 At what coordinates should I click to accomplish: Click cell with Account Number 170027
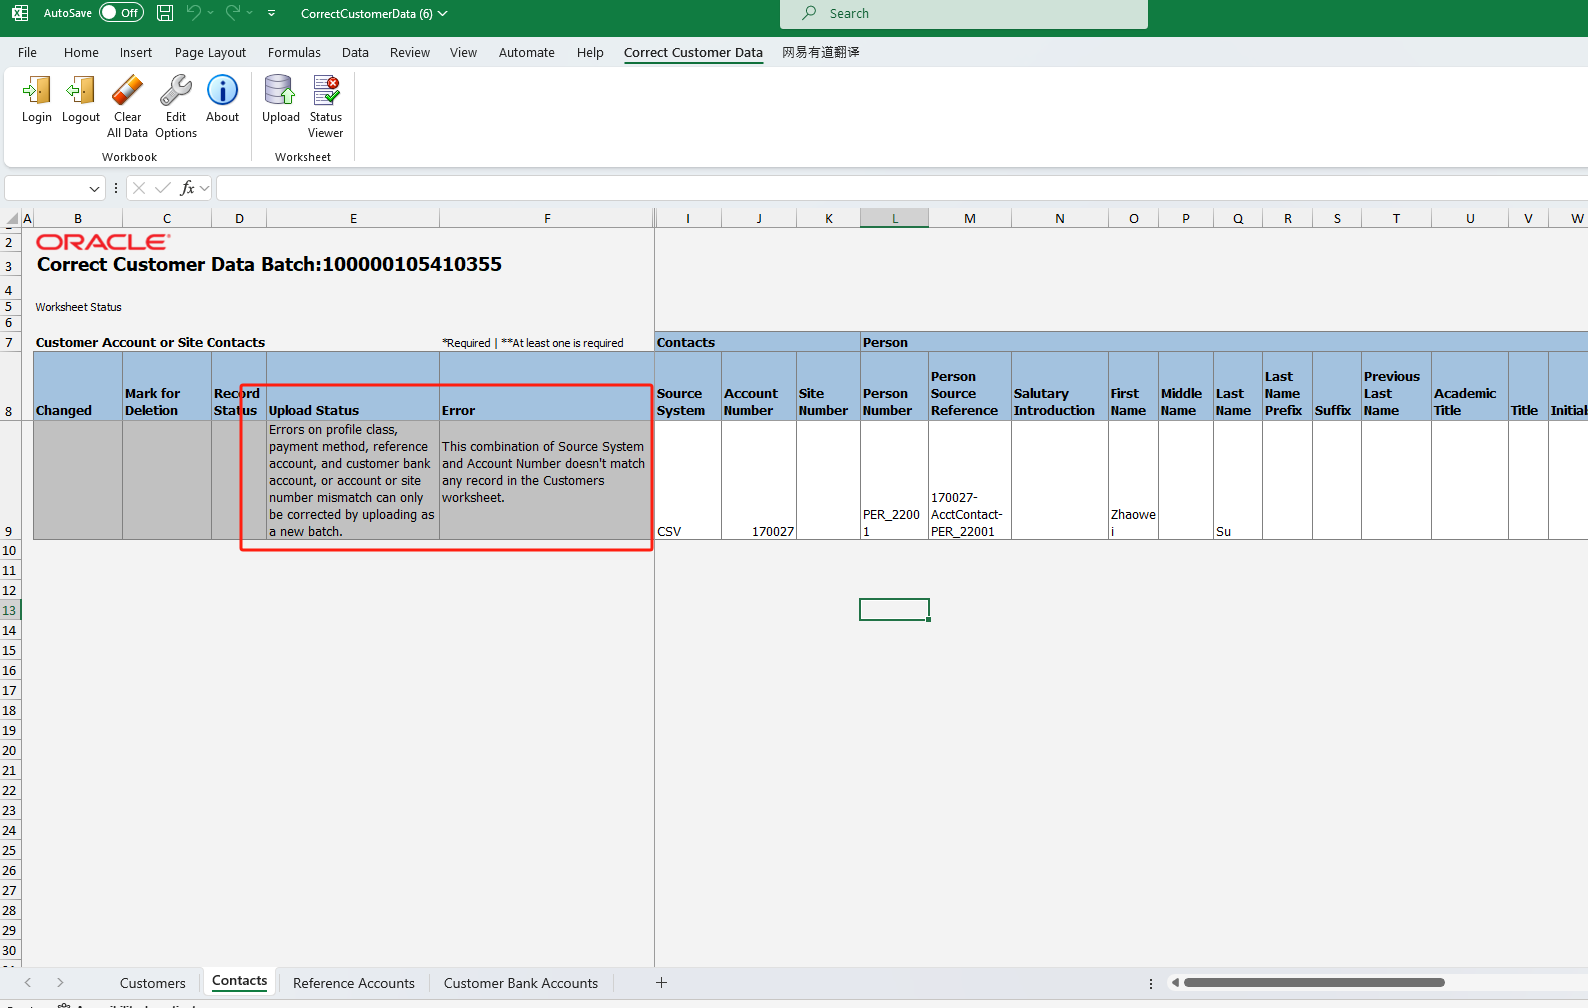(759, 480)
